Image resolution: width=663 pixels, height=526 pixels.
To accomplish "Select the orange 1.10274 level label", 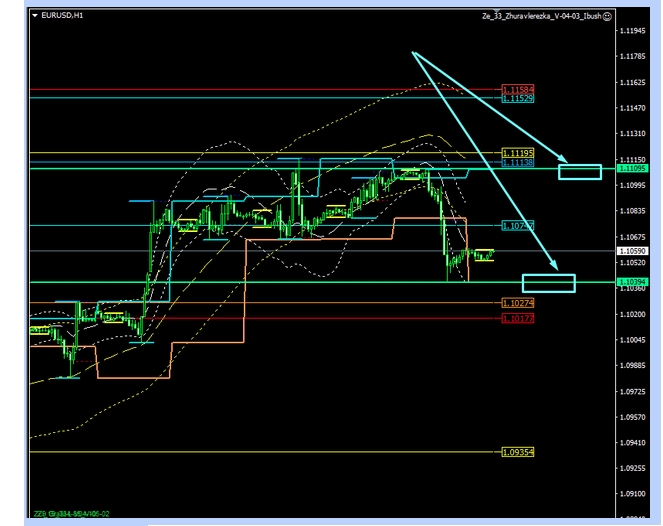I will 517,302.
